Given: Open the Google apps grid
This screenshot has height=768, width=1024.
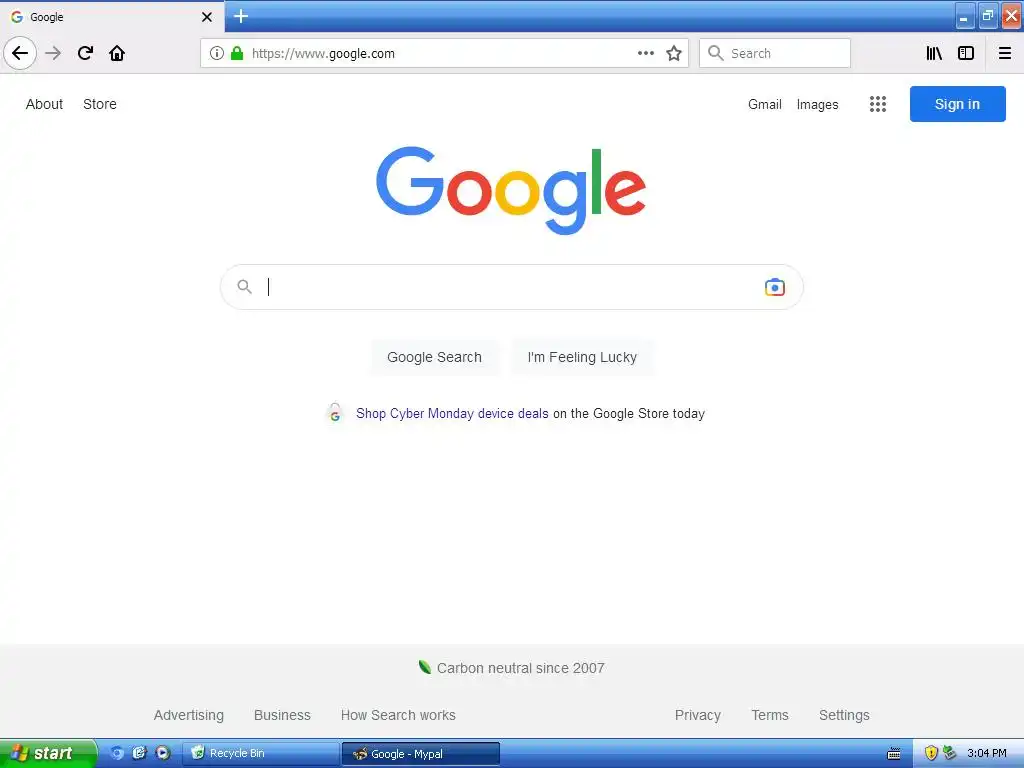Looking at the screenshot, I should point(878,104).
